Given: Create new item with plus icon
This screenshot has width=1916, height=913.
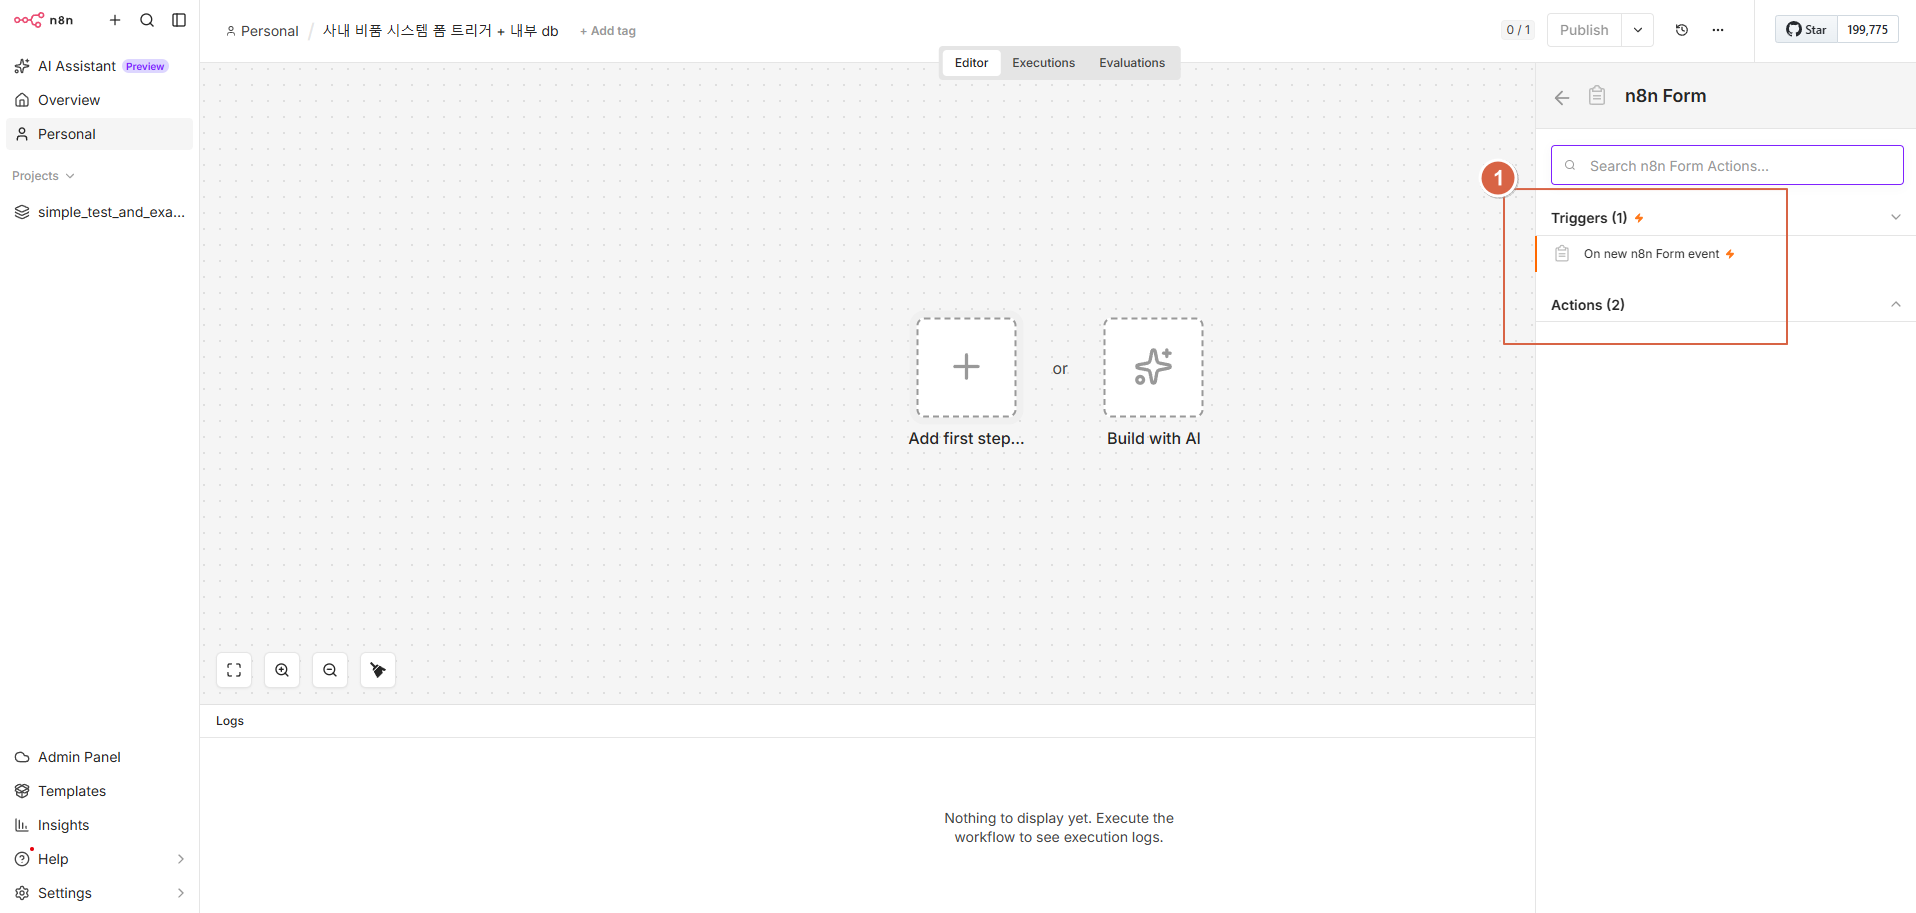Looking at the screenshot, I should (115, 20).
